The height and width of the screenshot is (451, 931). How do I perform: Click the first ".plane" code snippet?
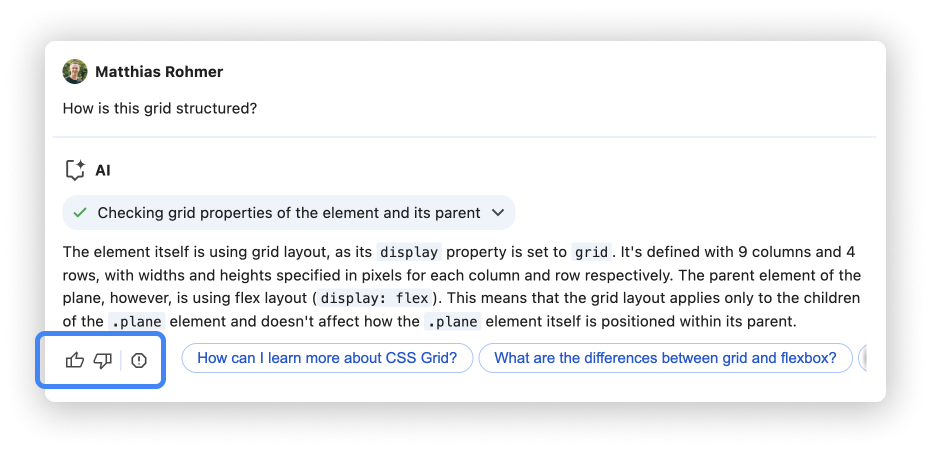click(134, 322)
